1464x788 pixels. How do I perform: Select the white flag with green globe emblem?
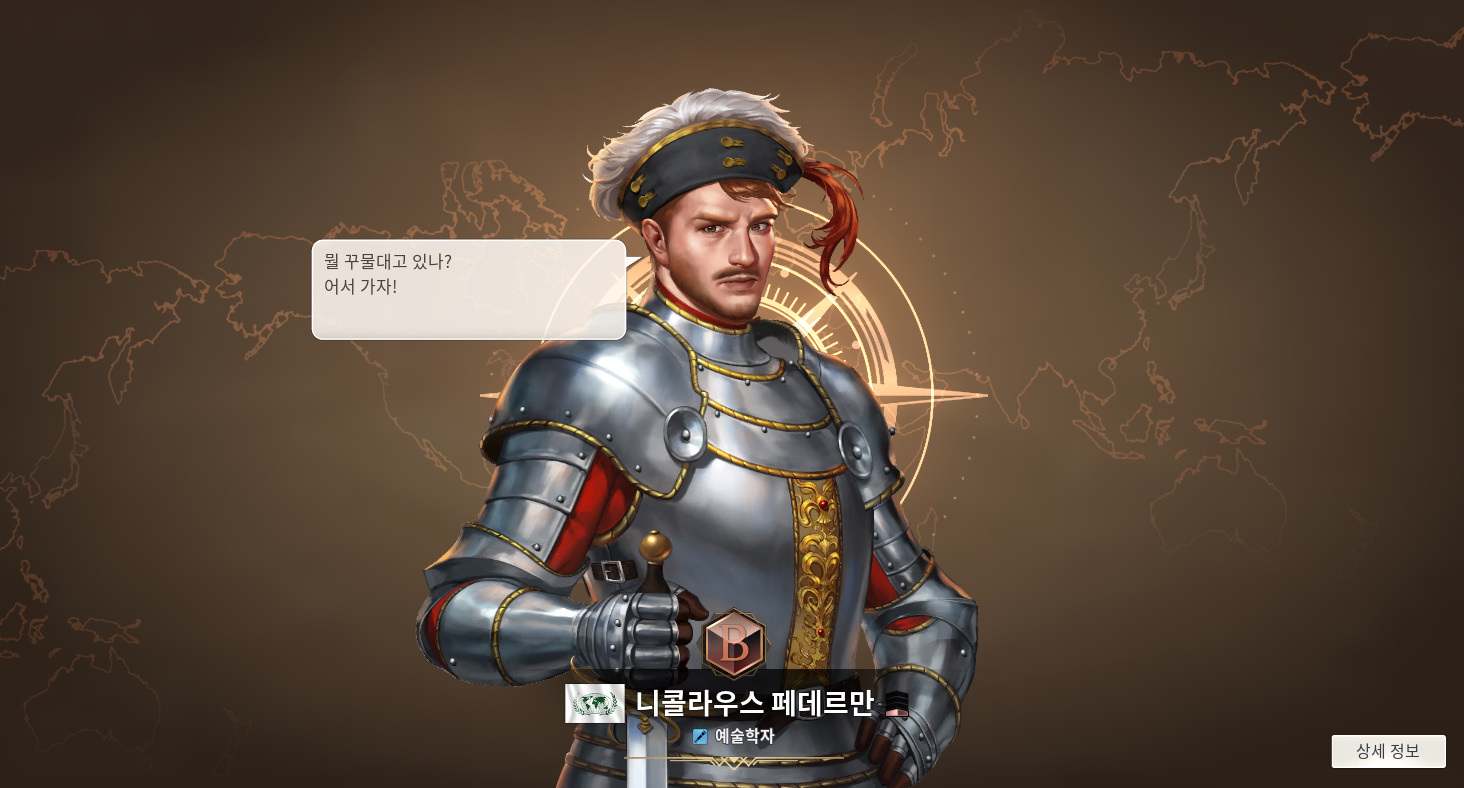click(595, 704)
